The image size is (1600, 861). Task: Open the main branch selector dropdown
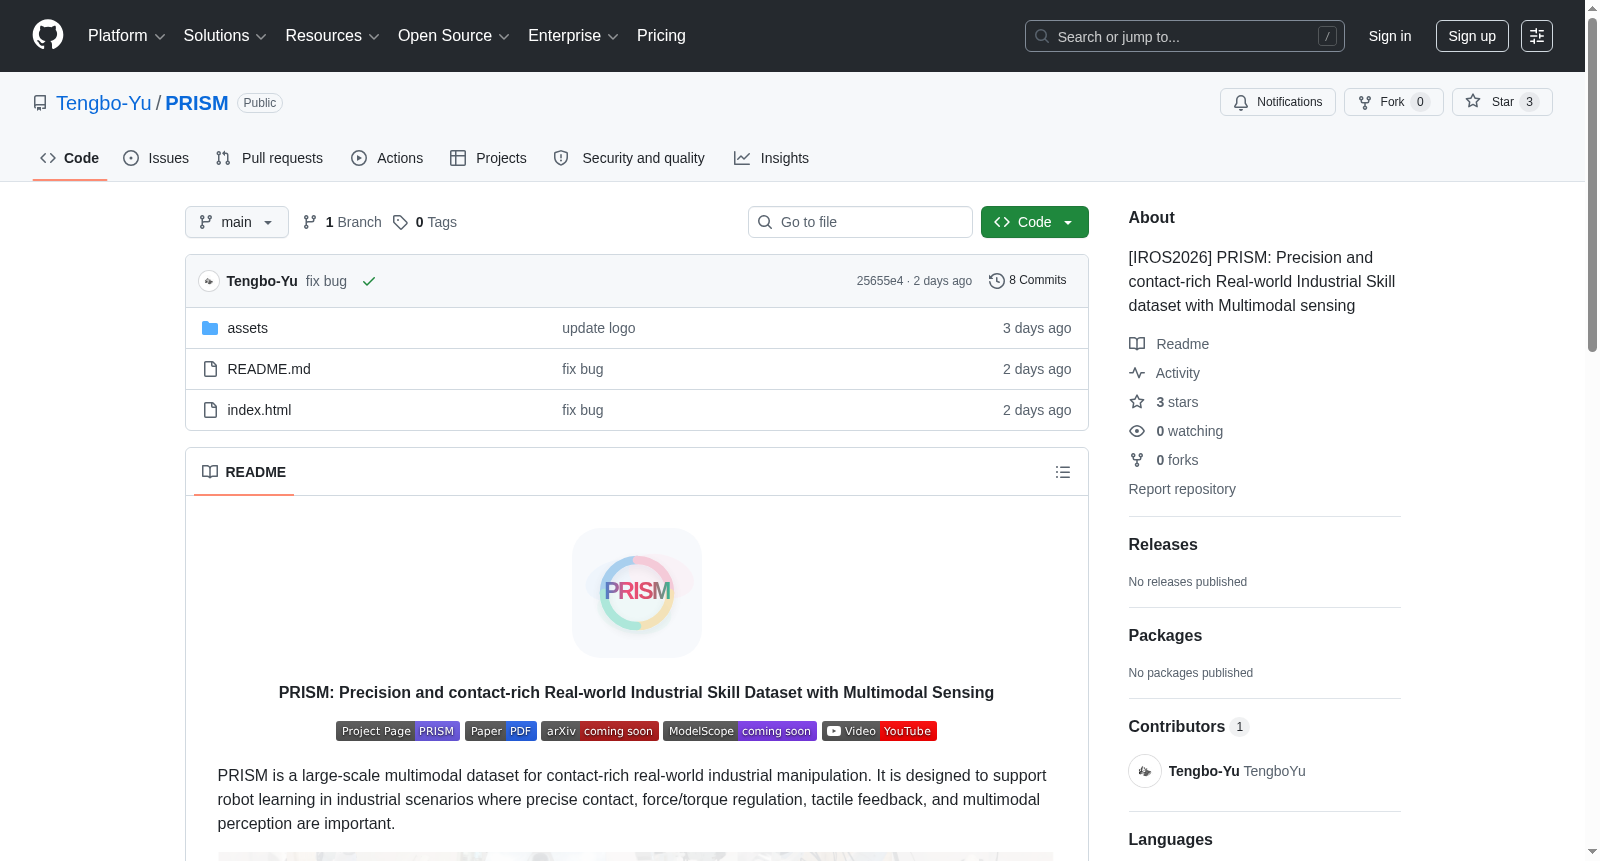click(x=237, y=222)
